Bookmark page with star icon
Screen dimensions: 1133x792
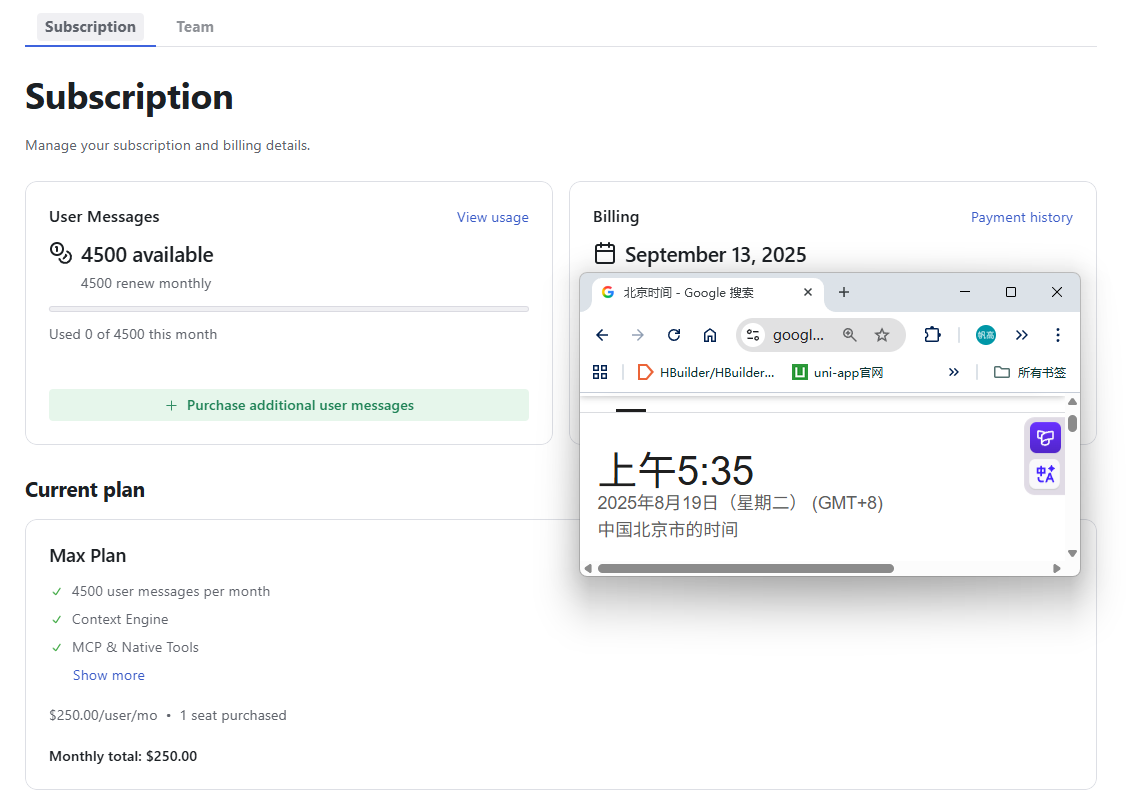(882, 335)
